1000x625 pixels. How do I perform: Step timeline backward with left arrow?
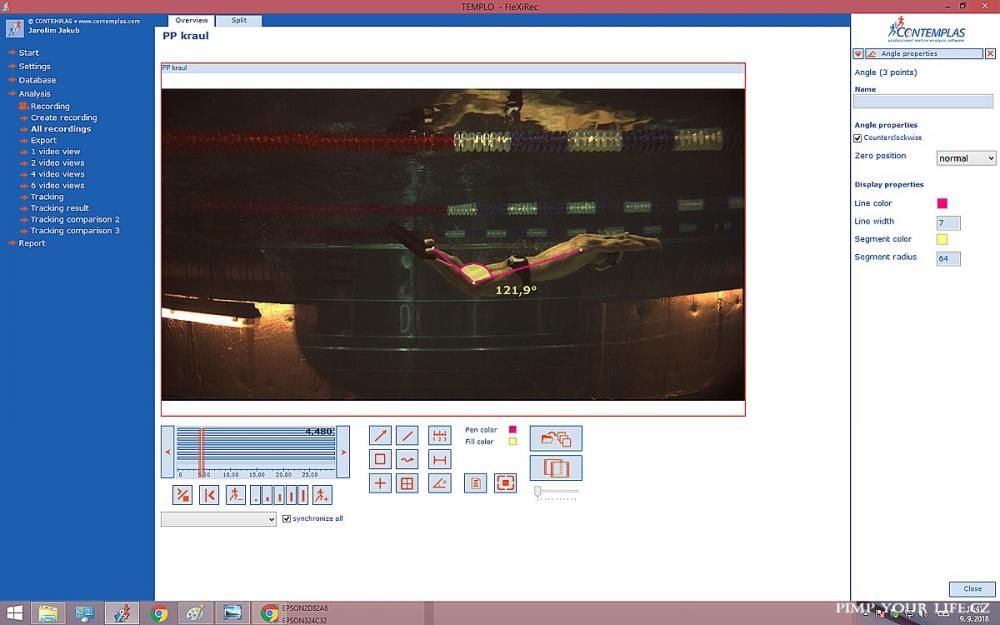168,452
